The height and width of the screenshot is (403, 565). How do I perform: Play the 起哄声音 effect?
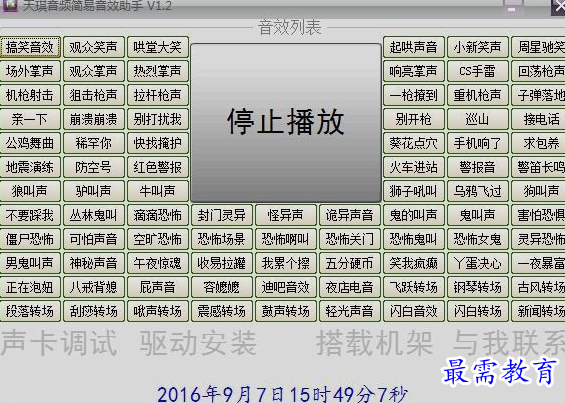(x=414, y=47)
